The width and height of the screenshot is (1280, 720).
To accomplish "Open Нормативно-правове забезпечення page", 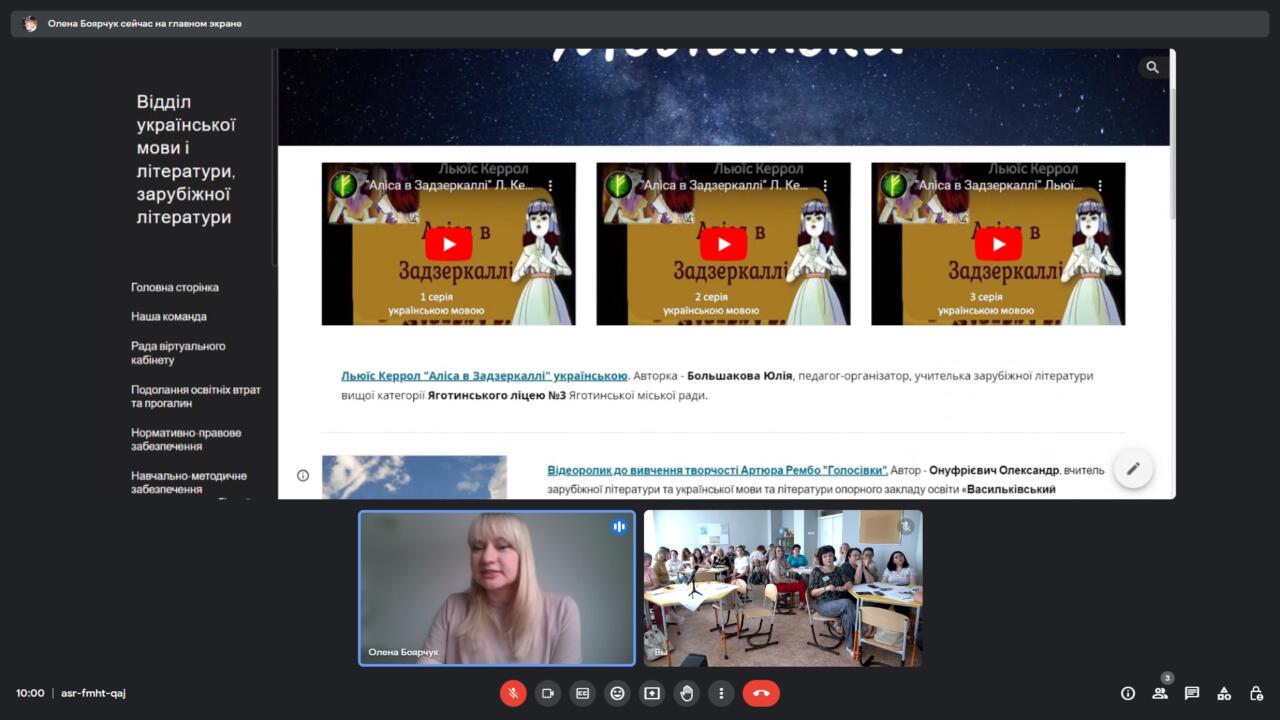I will (186, 440).
